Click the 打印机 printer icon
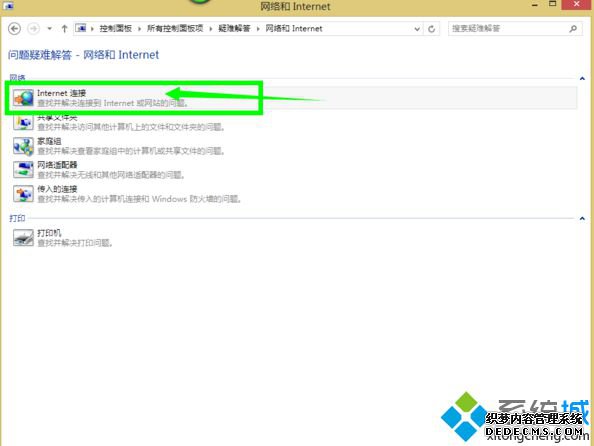594x446 pixels. (x=23, y=238)
